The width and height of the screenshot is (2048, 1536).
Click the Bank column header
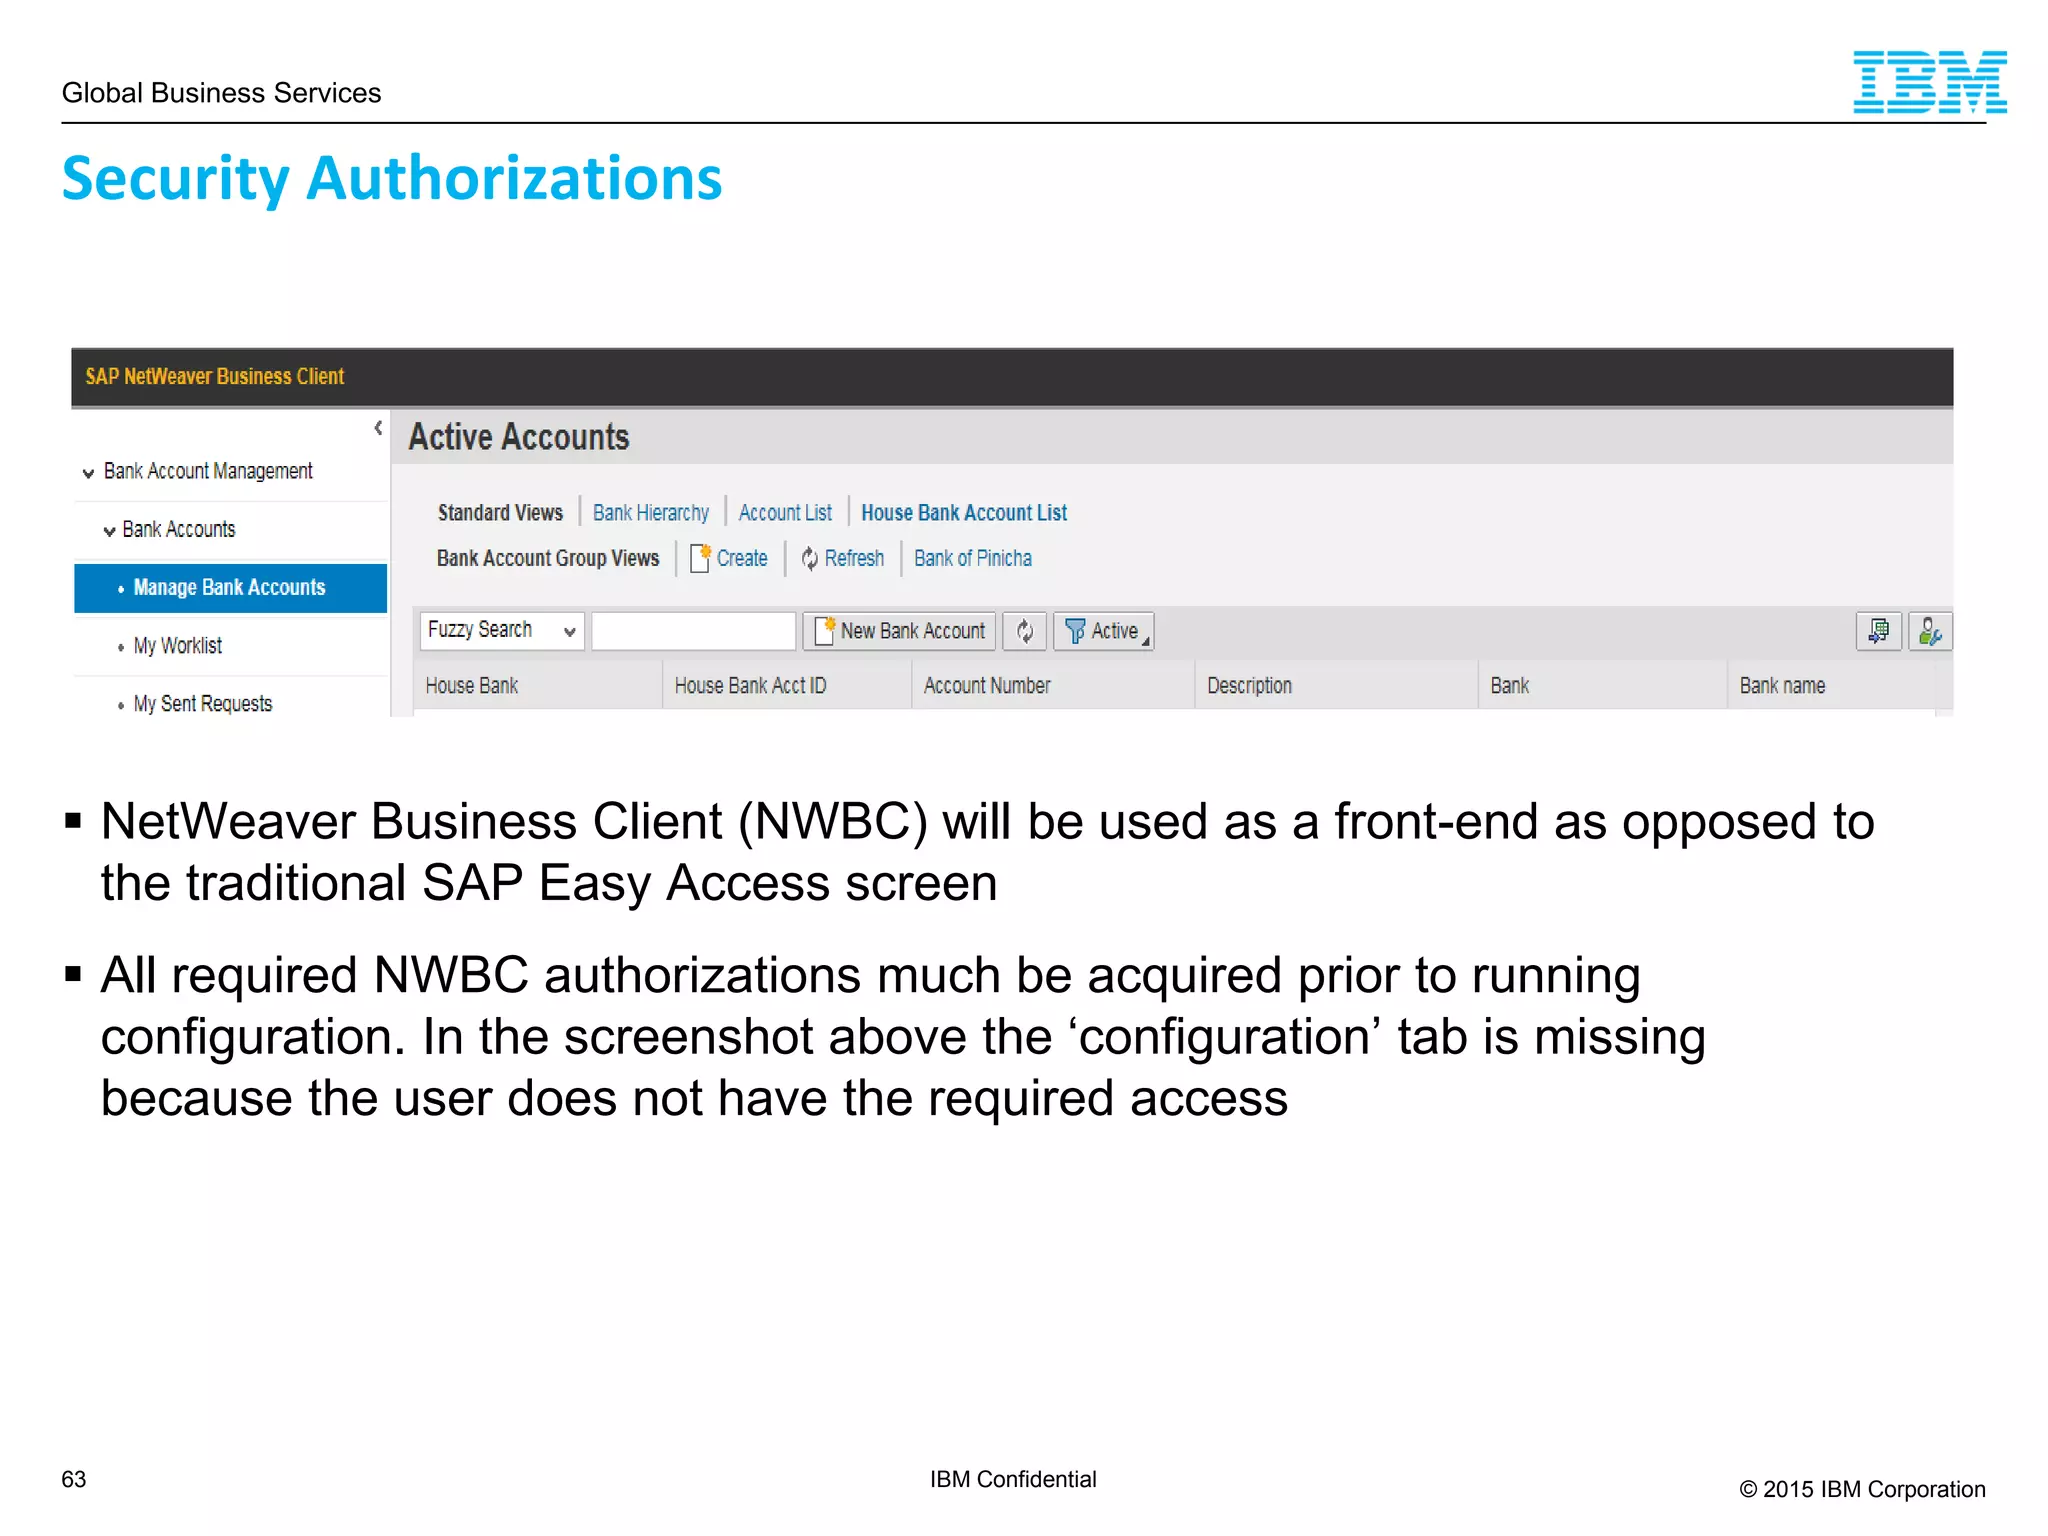tap(1602, 686)
